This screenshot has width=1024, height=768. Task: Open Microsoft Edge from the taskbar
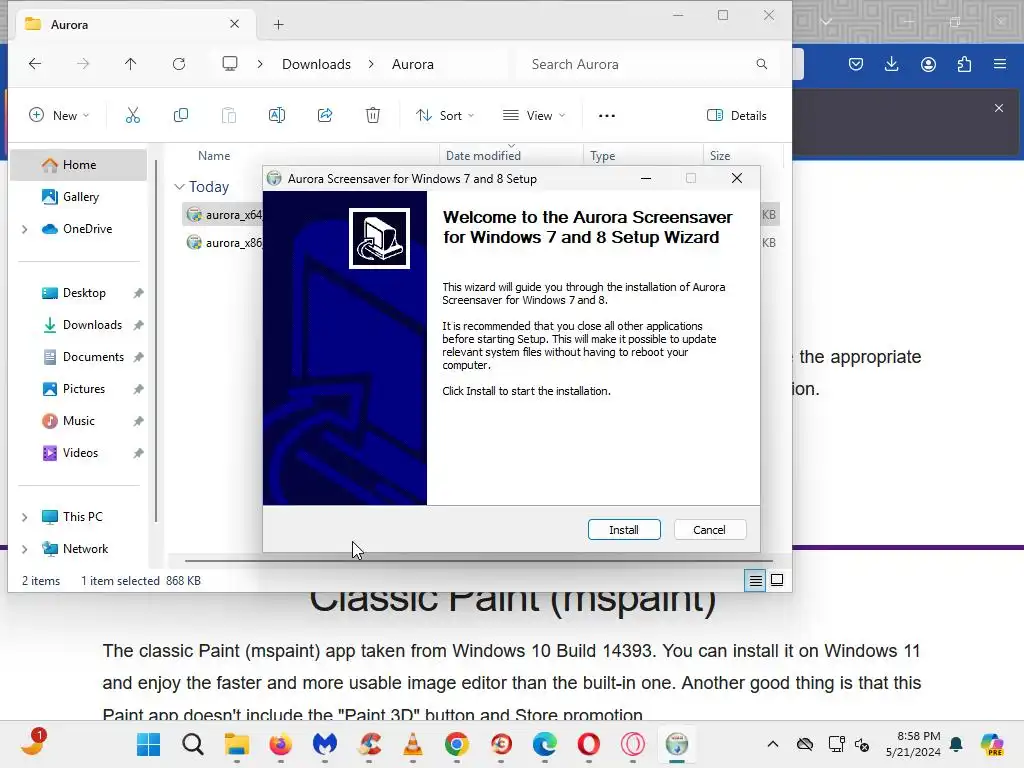545,744
